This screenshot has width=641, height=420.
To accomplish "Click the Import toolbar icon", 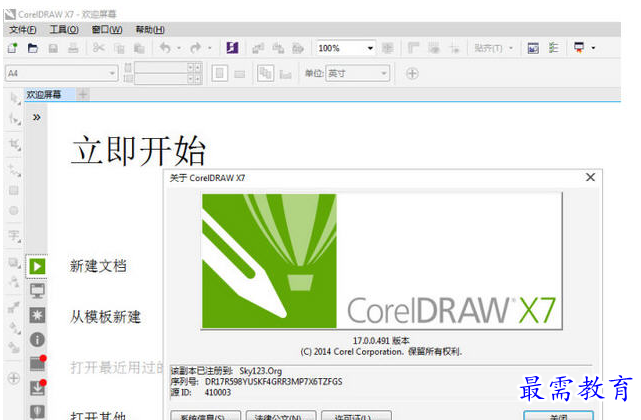I will (258, 48).
